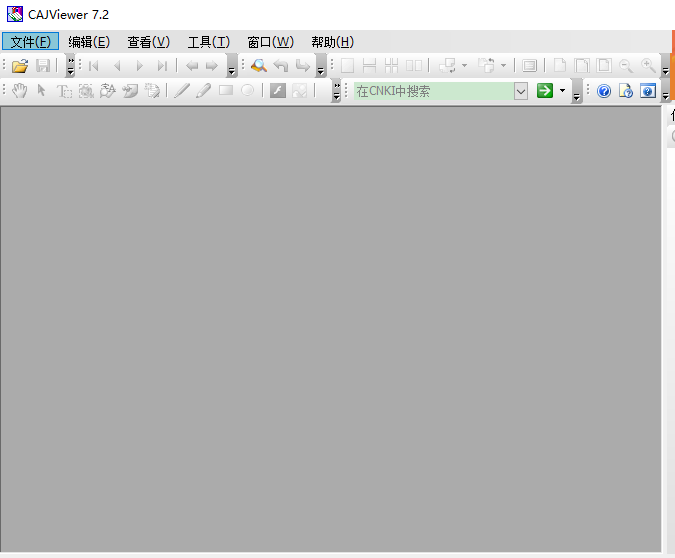The width and height of the screenshot is (675, 558).
Task: Click the undo curved arrow icon
Action: 281,66
